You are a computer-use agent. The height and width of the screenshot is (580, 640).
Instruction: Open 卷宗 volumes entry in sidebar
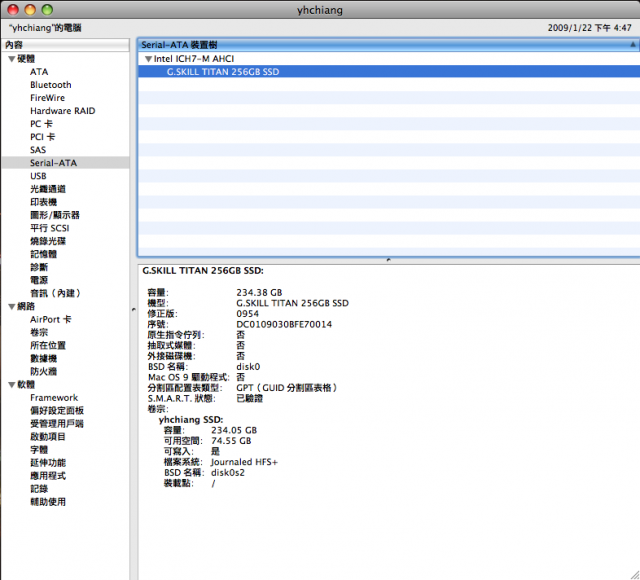click(x=39, y=333)
